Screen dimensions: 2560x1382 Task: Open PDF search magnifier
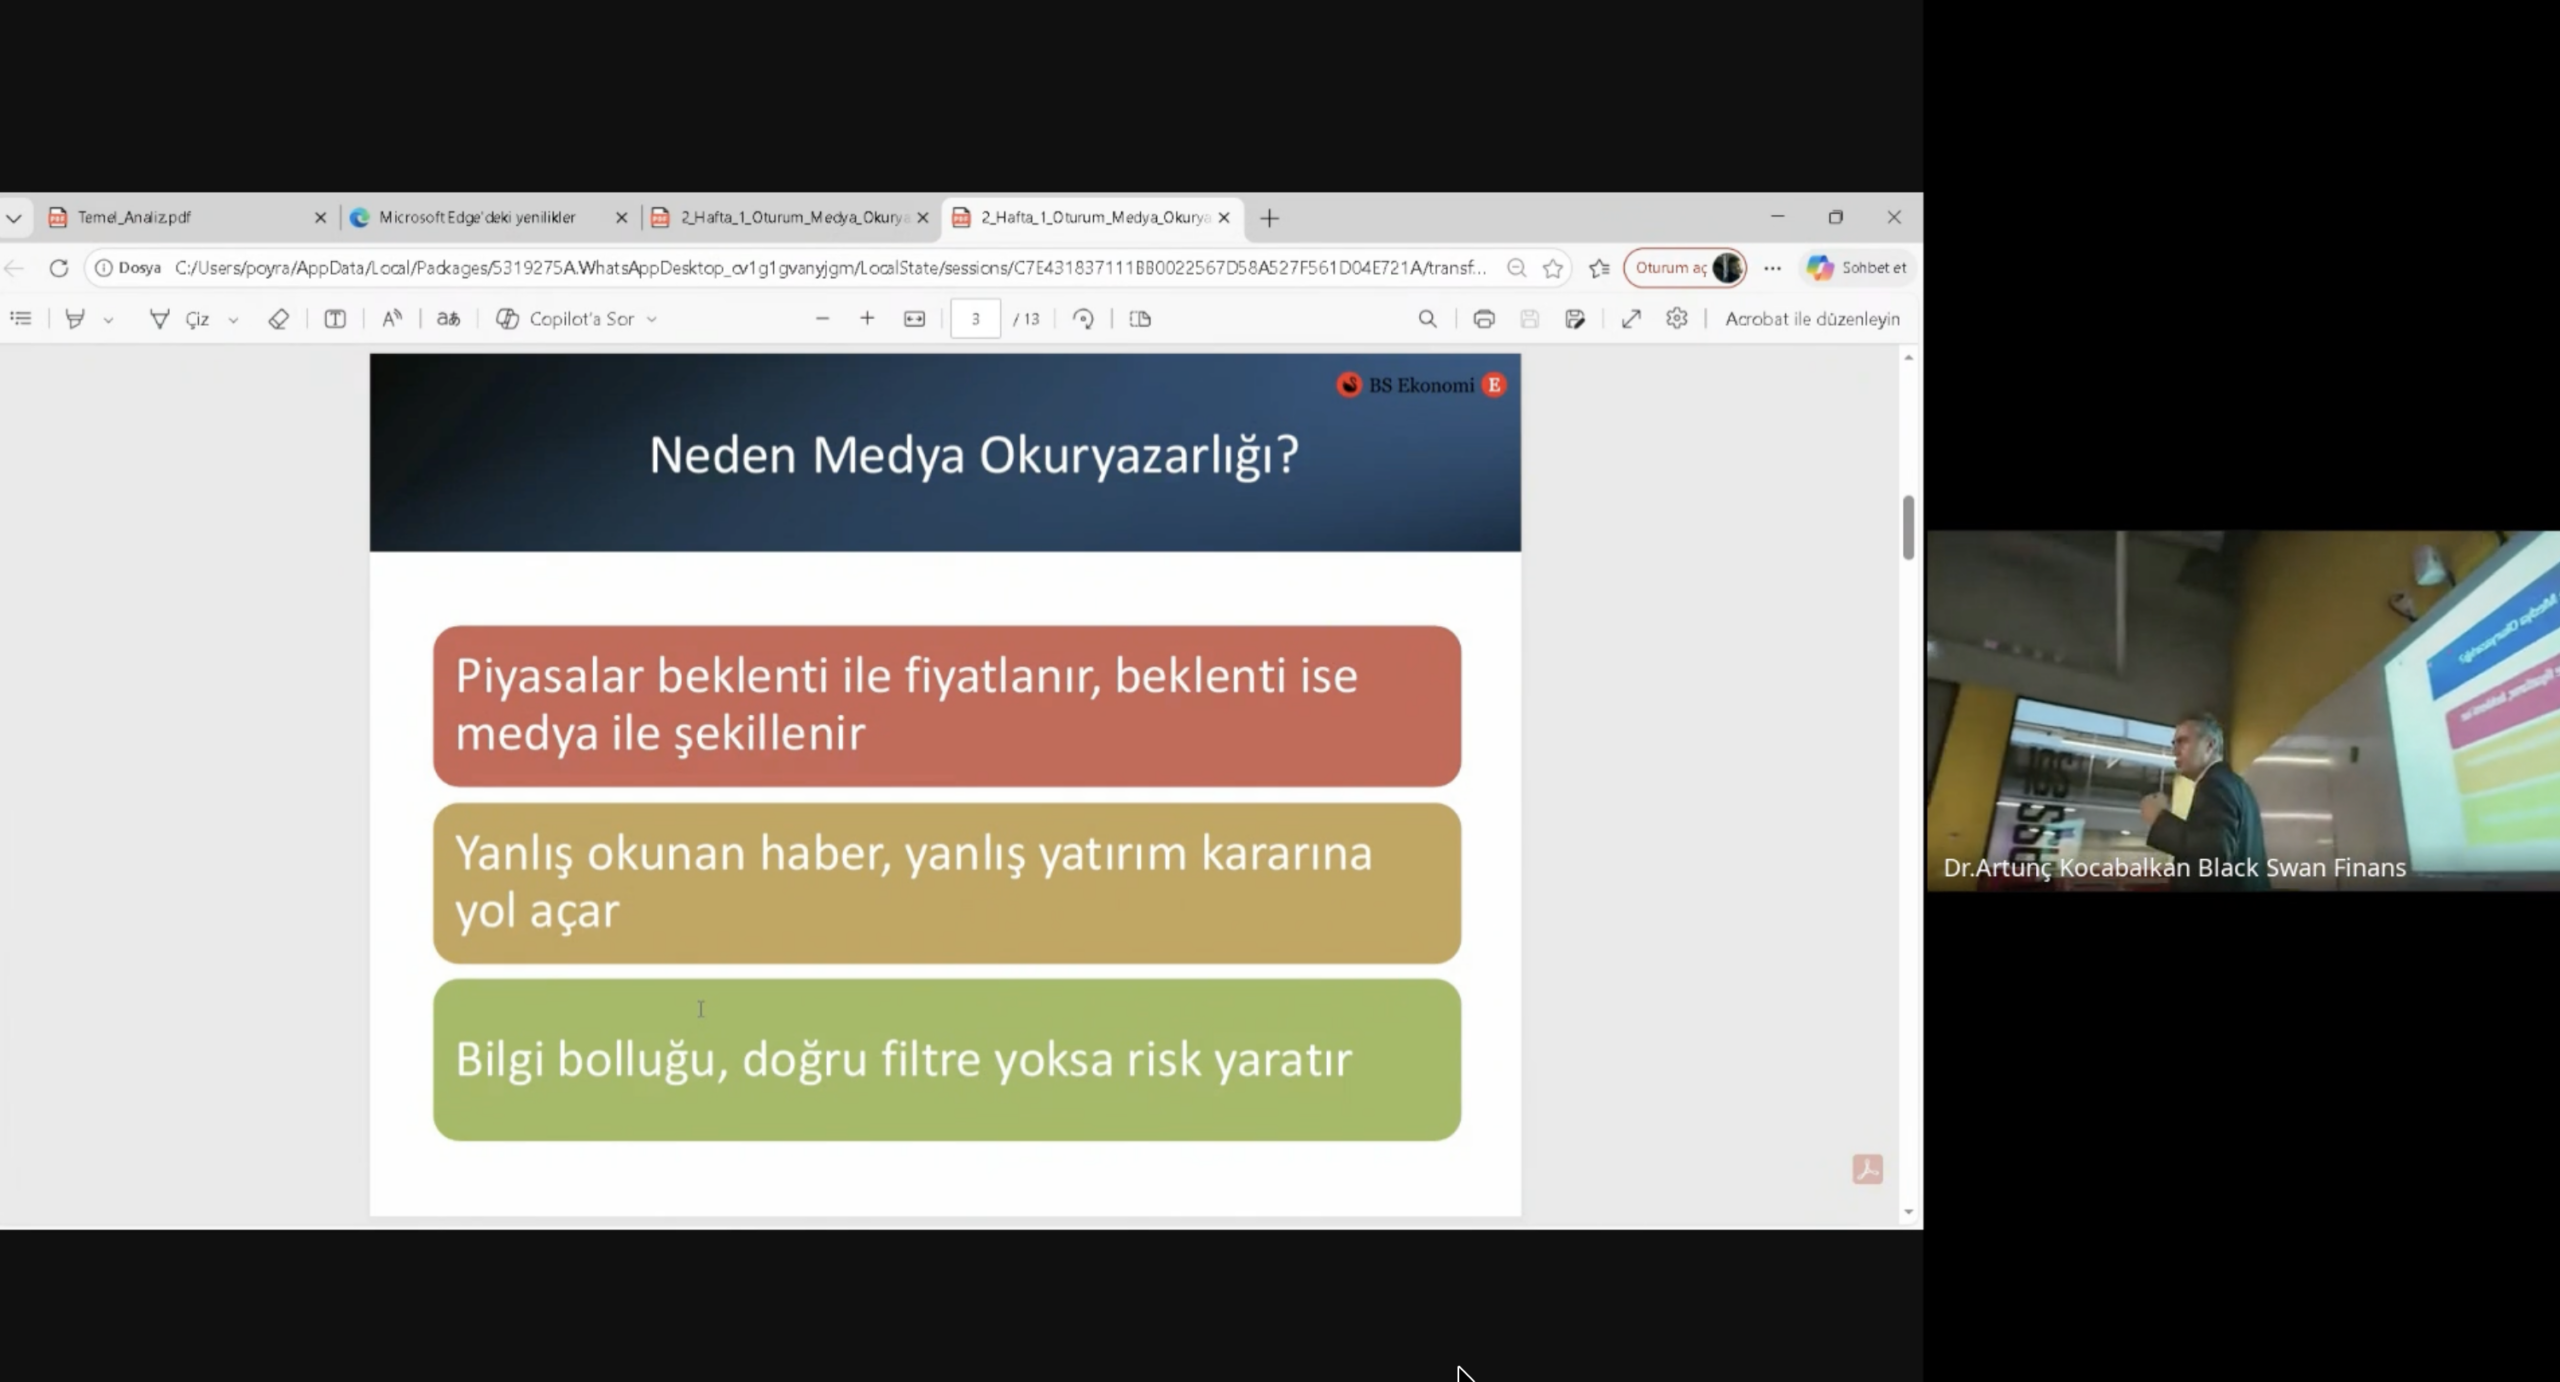pos(1427,319)
